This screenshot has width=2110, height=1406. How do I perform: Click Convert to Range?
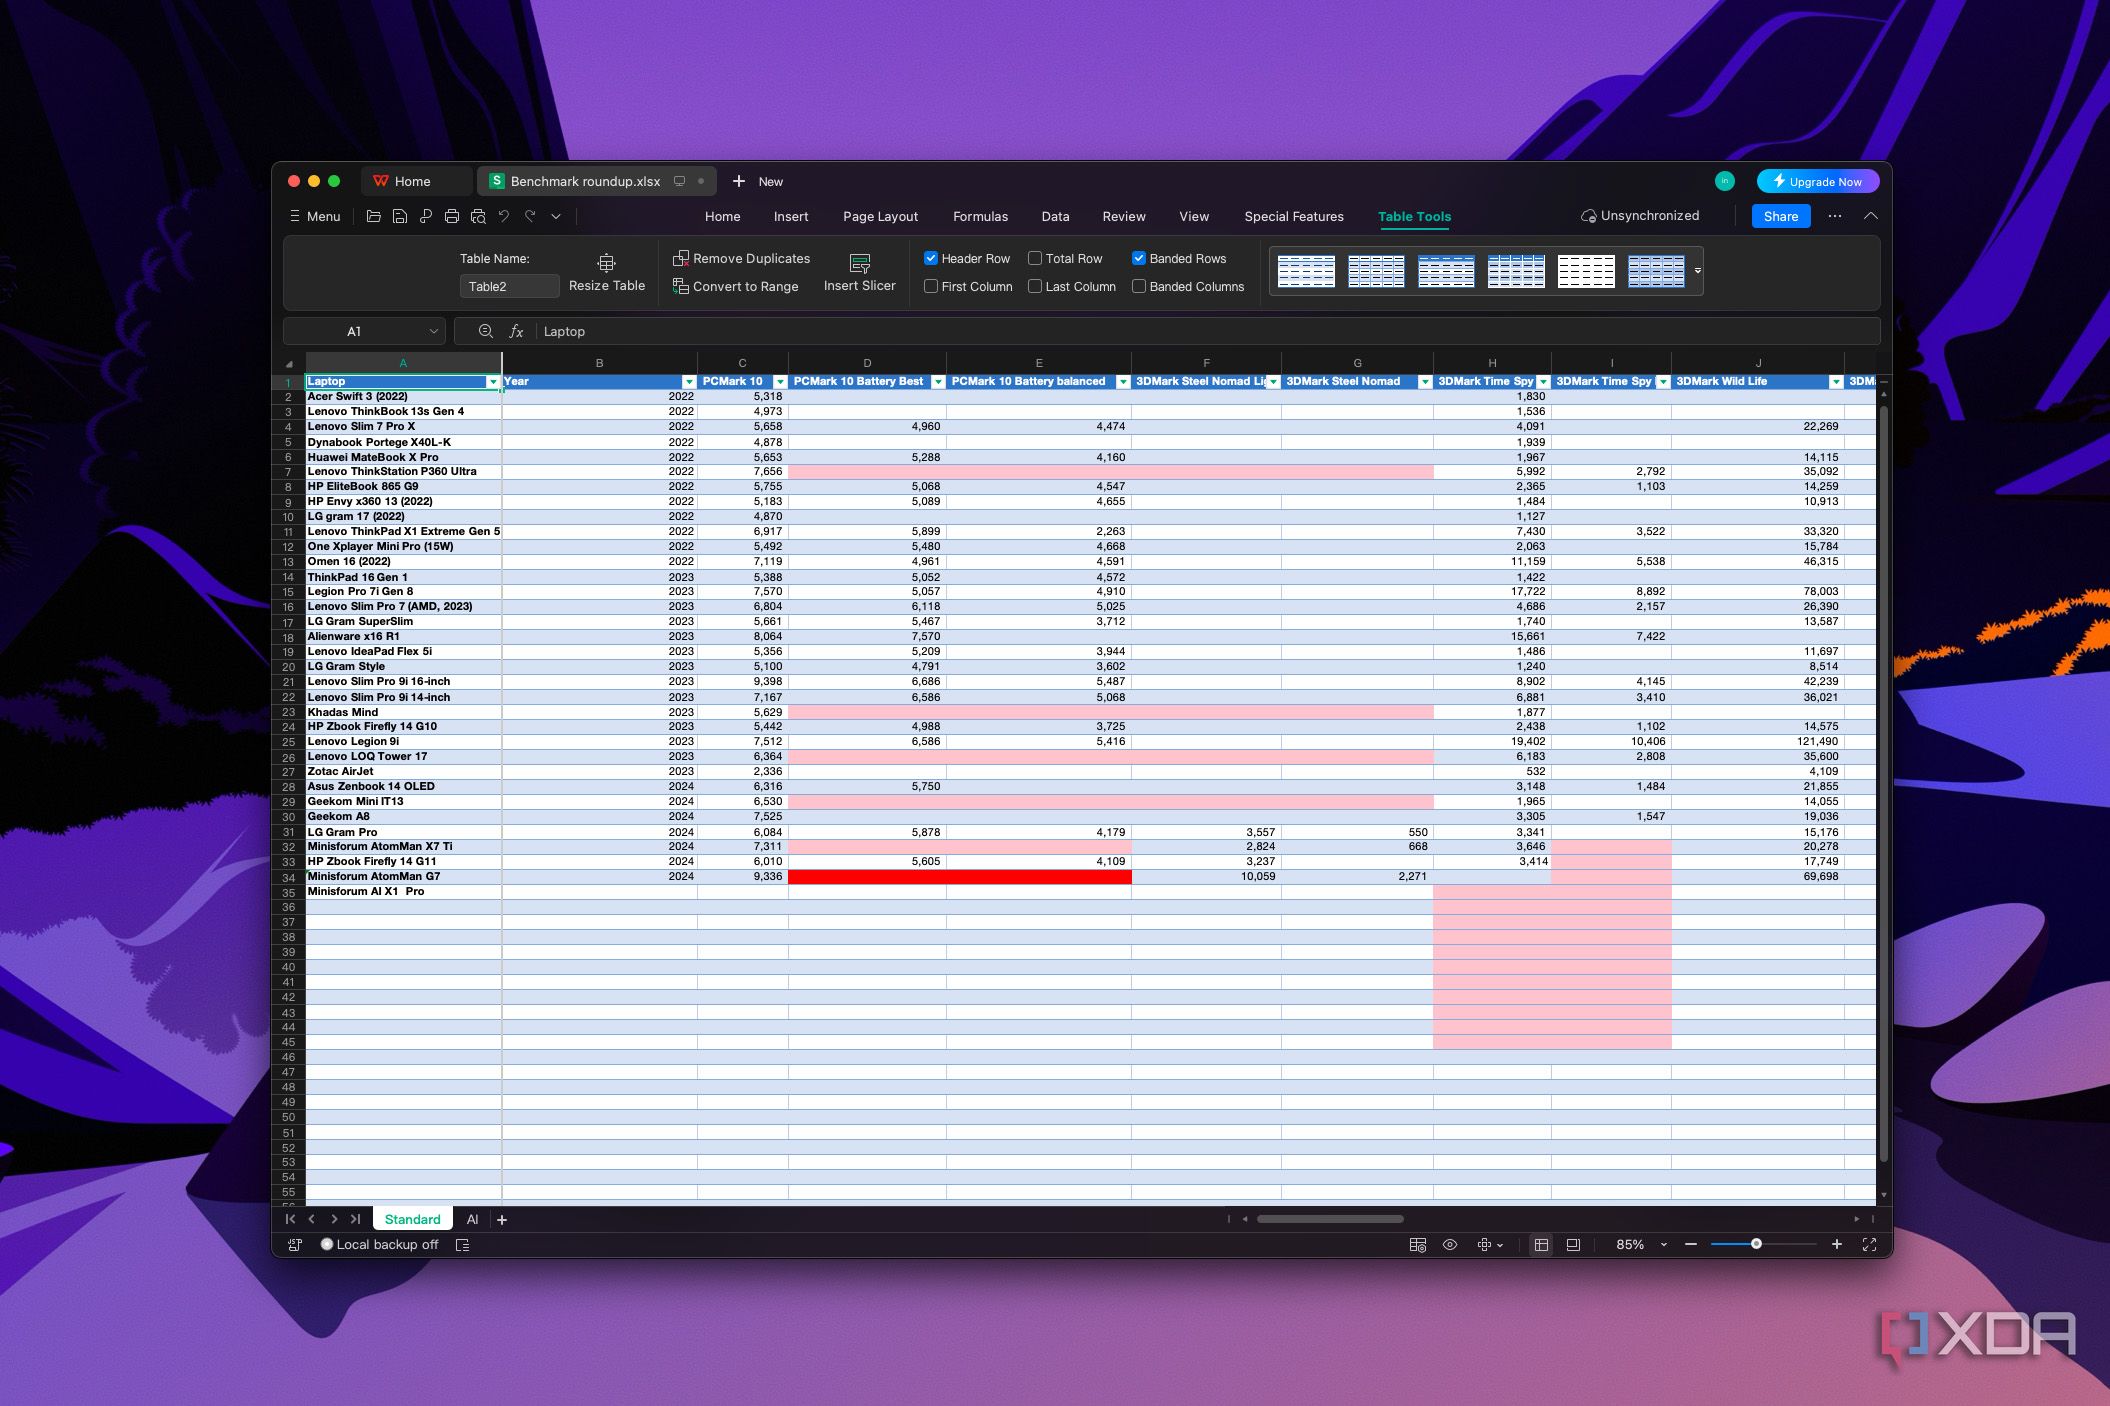click(x=735, y=286)
